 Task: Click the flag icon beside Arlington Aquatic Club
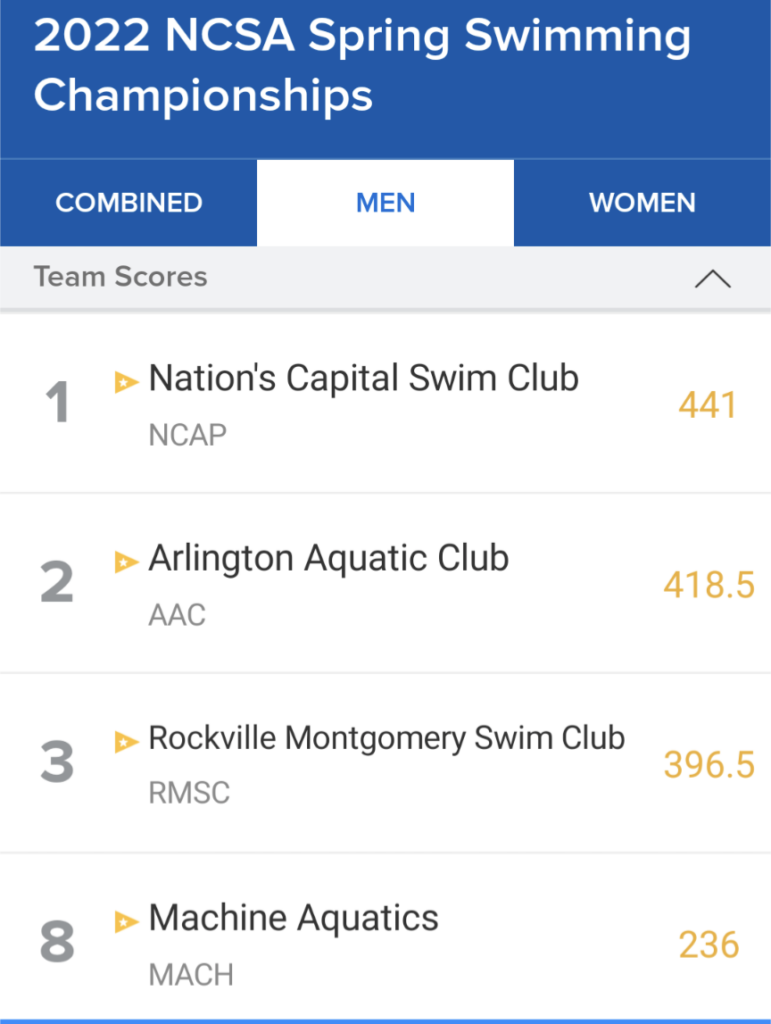click(x=126, y=562)
